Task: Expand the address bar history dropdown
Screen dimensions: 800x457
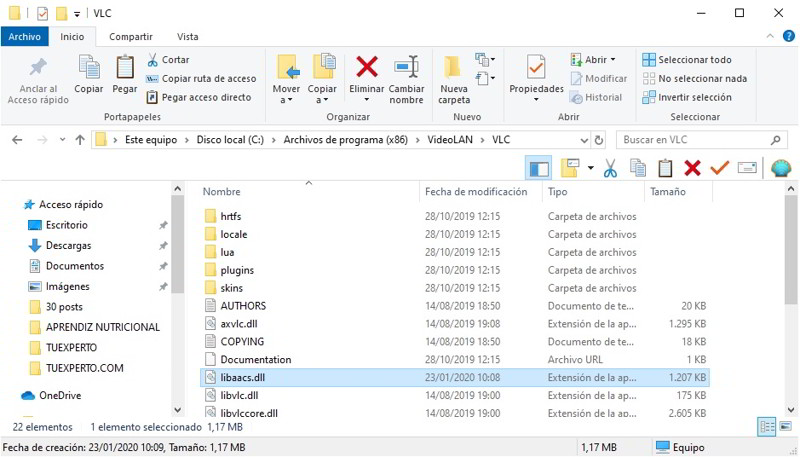Action: coord(584,140)
